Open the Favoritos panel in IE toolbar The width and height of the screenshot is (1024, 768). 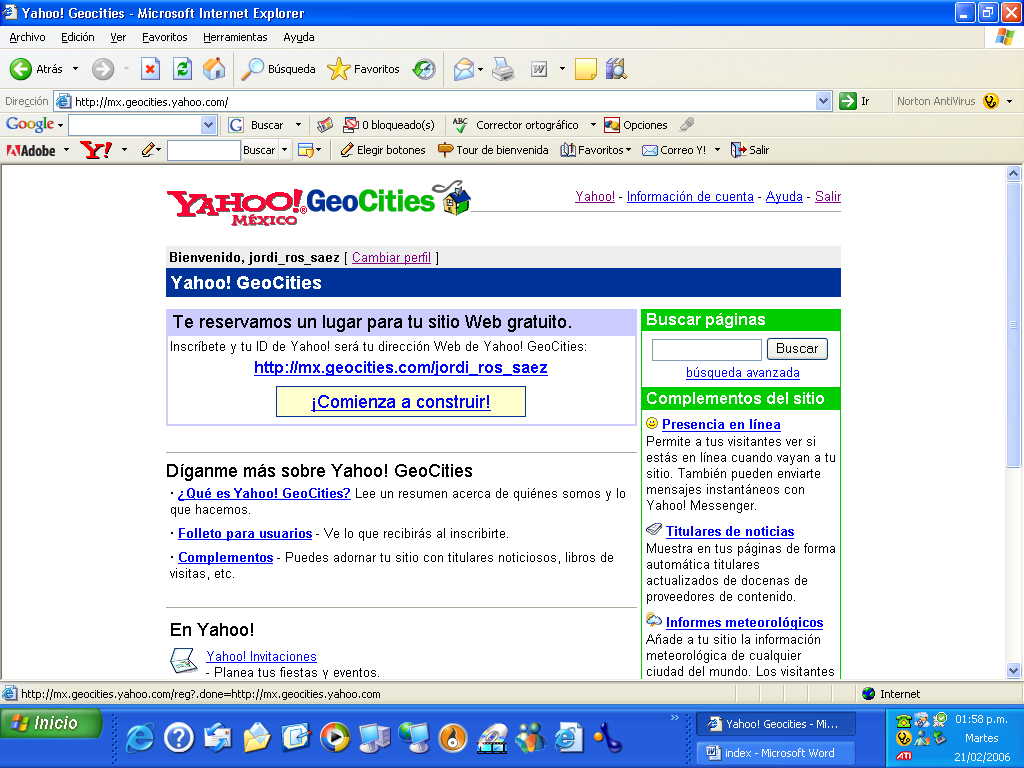(x=364, y=69)
